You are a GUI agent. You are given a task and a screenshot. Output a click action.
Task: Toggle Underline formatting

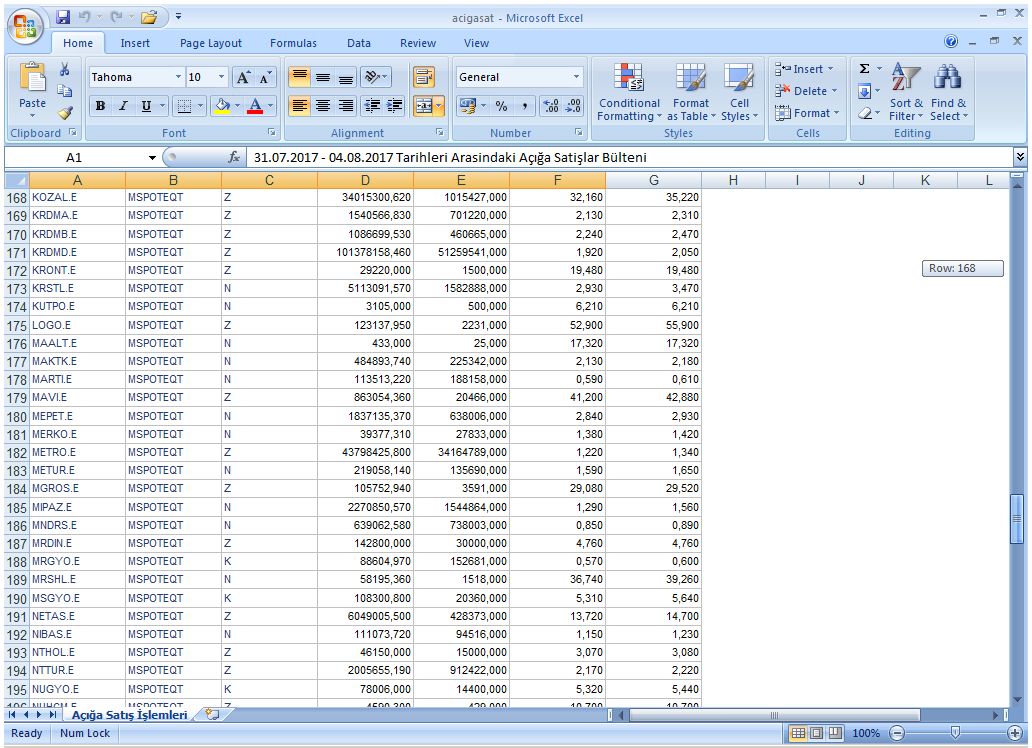pos(145,105)
